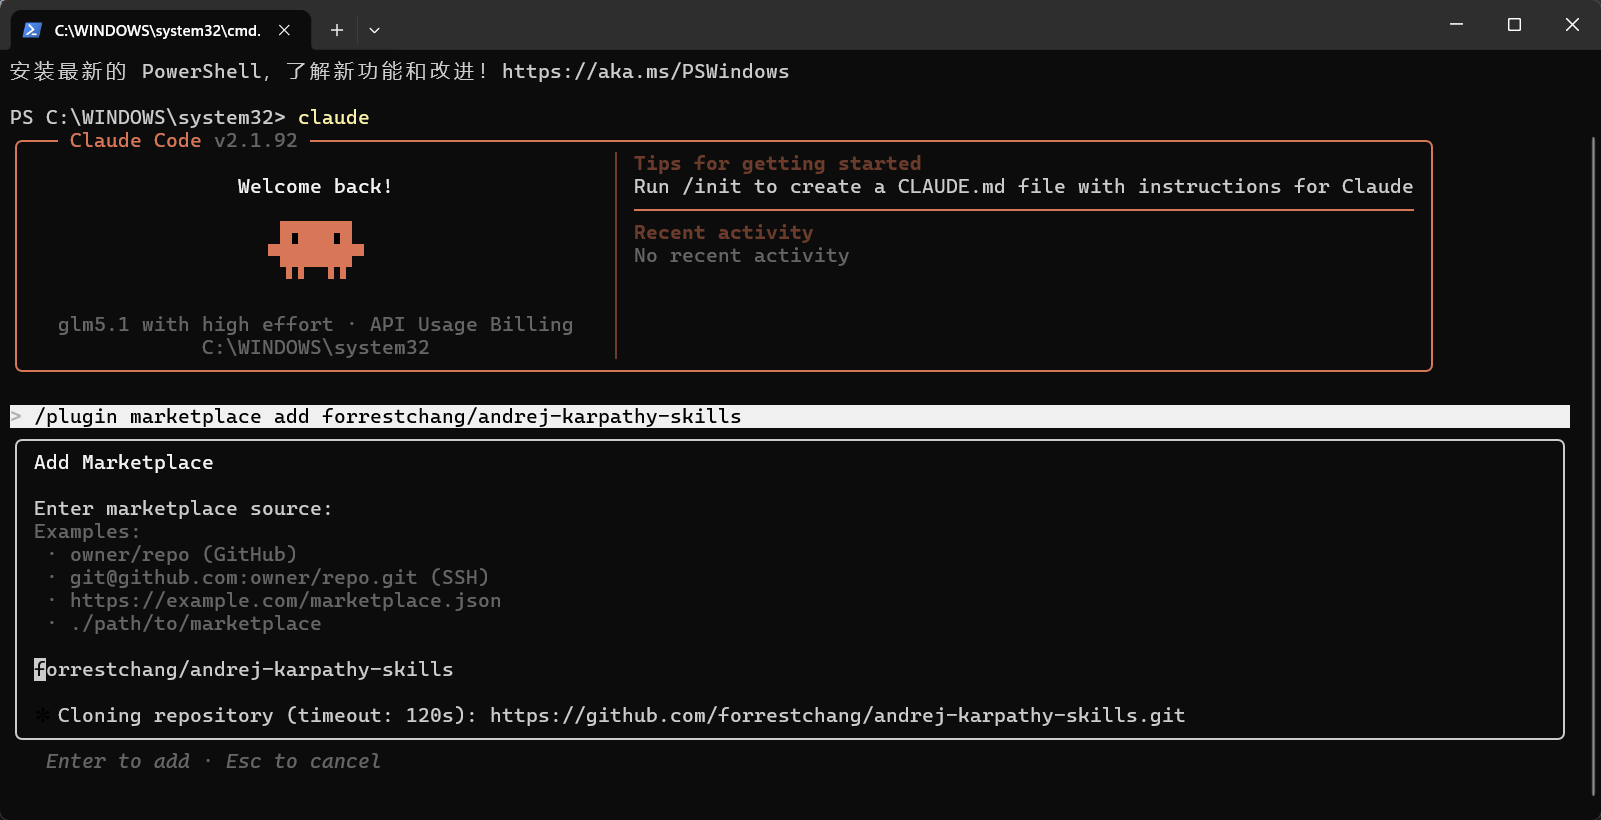The image size is (1601, 820).
Task: Close the cmd terminal tab
Action: tap(284, 30)
